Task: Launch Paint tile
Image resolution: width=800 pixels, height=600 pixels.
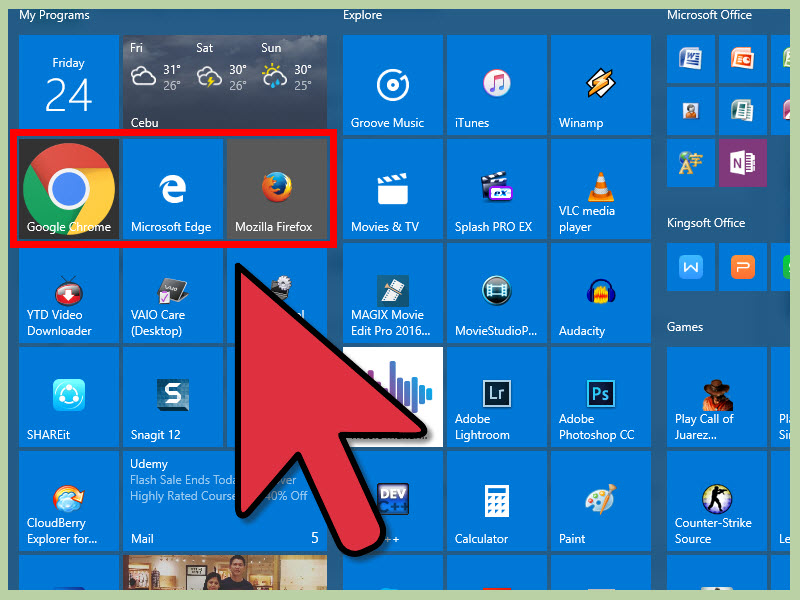Action: [x=601, y=501]
